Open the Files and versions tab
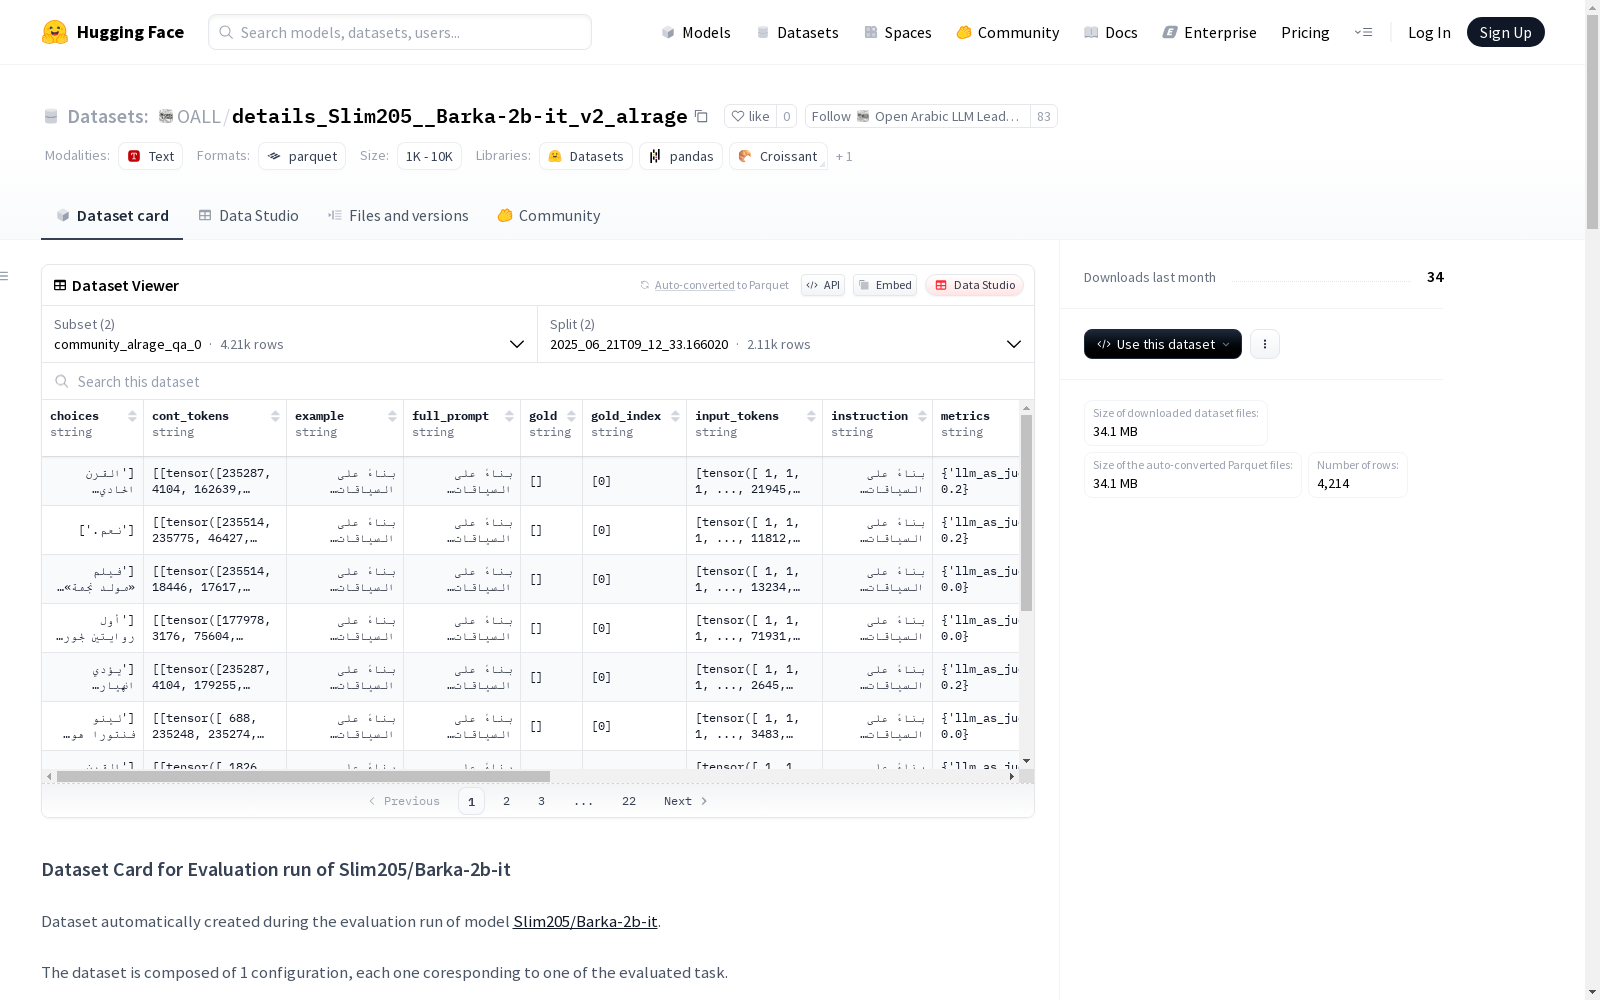Screen dimensions: 1600x1000 click(398, 216)
